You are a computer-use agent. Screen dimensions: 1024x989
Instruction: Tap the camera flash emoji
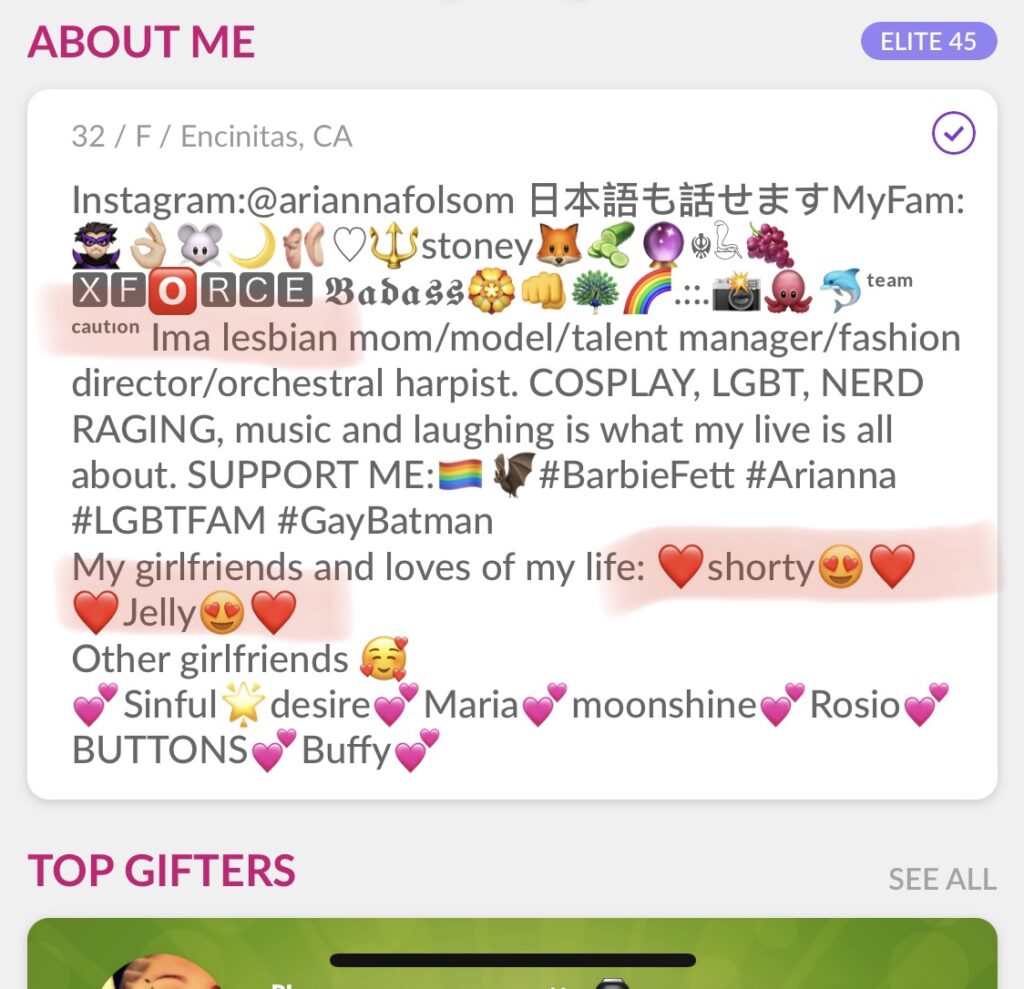tap(737, 291)
